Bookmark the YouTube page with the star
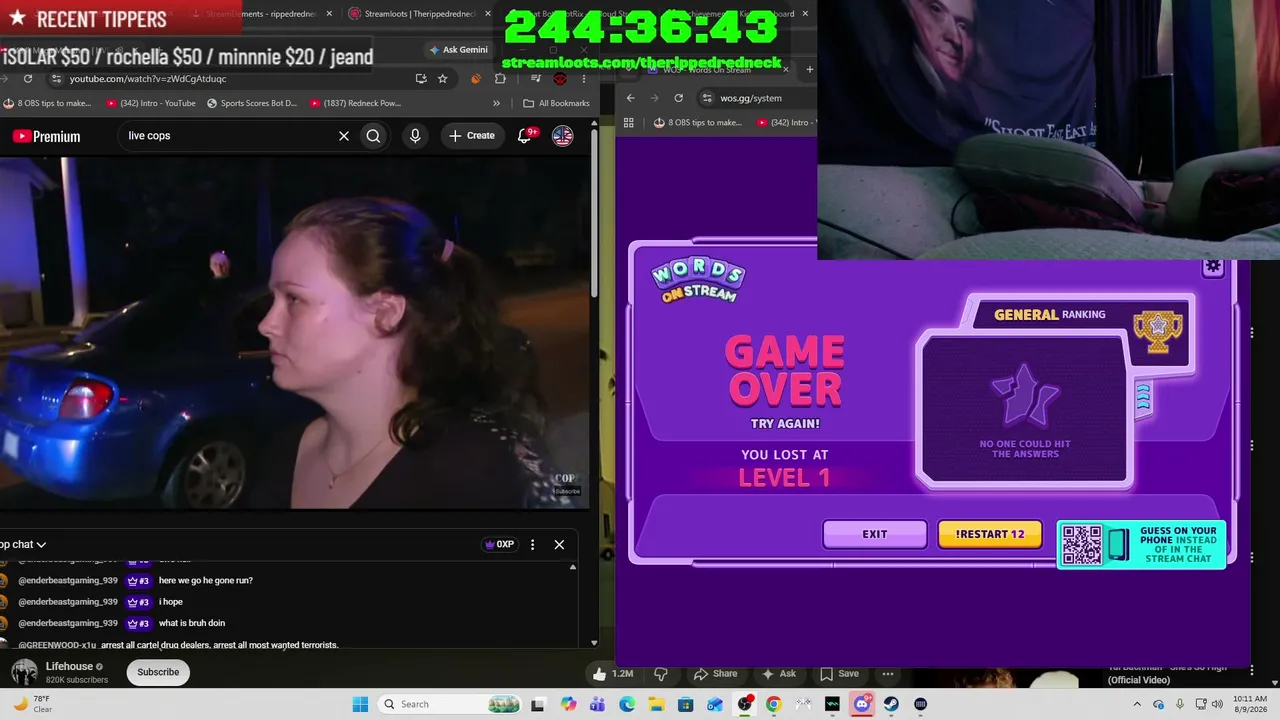Screen dimensions: 1280x720 pyautogui.click(x=442, y=79)
